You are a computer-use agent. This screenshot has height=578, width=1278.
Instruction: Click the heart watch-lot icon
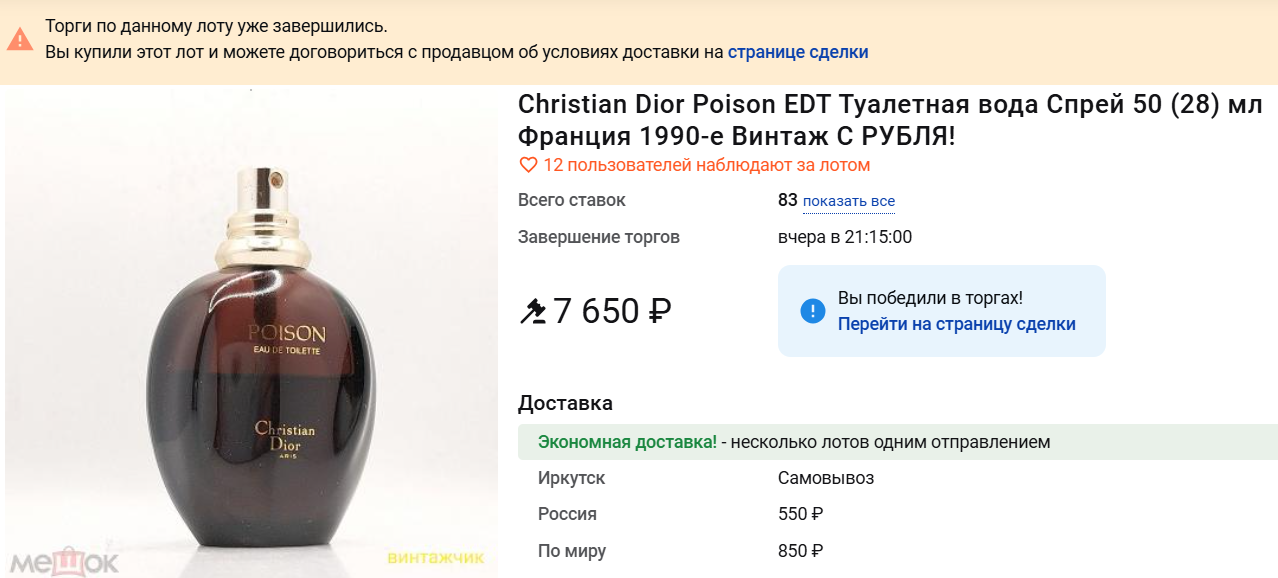[x=528, y=165]
